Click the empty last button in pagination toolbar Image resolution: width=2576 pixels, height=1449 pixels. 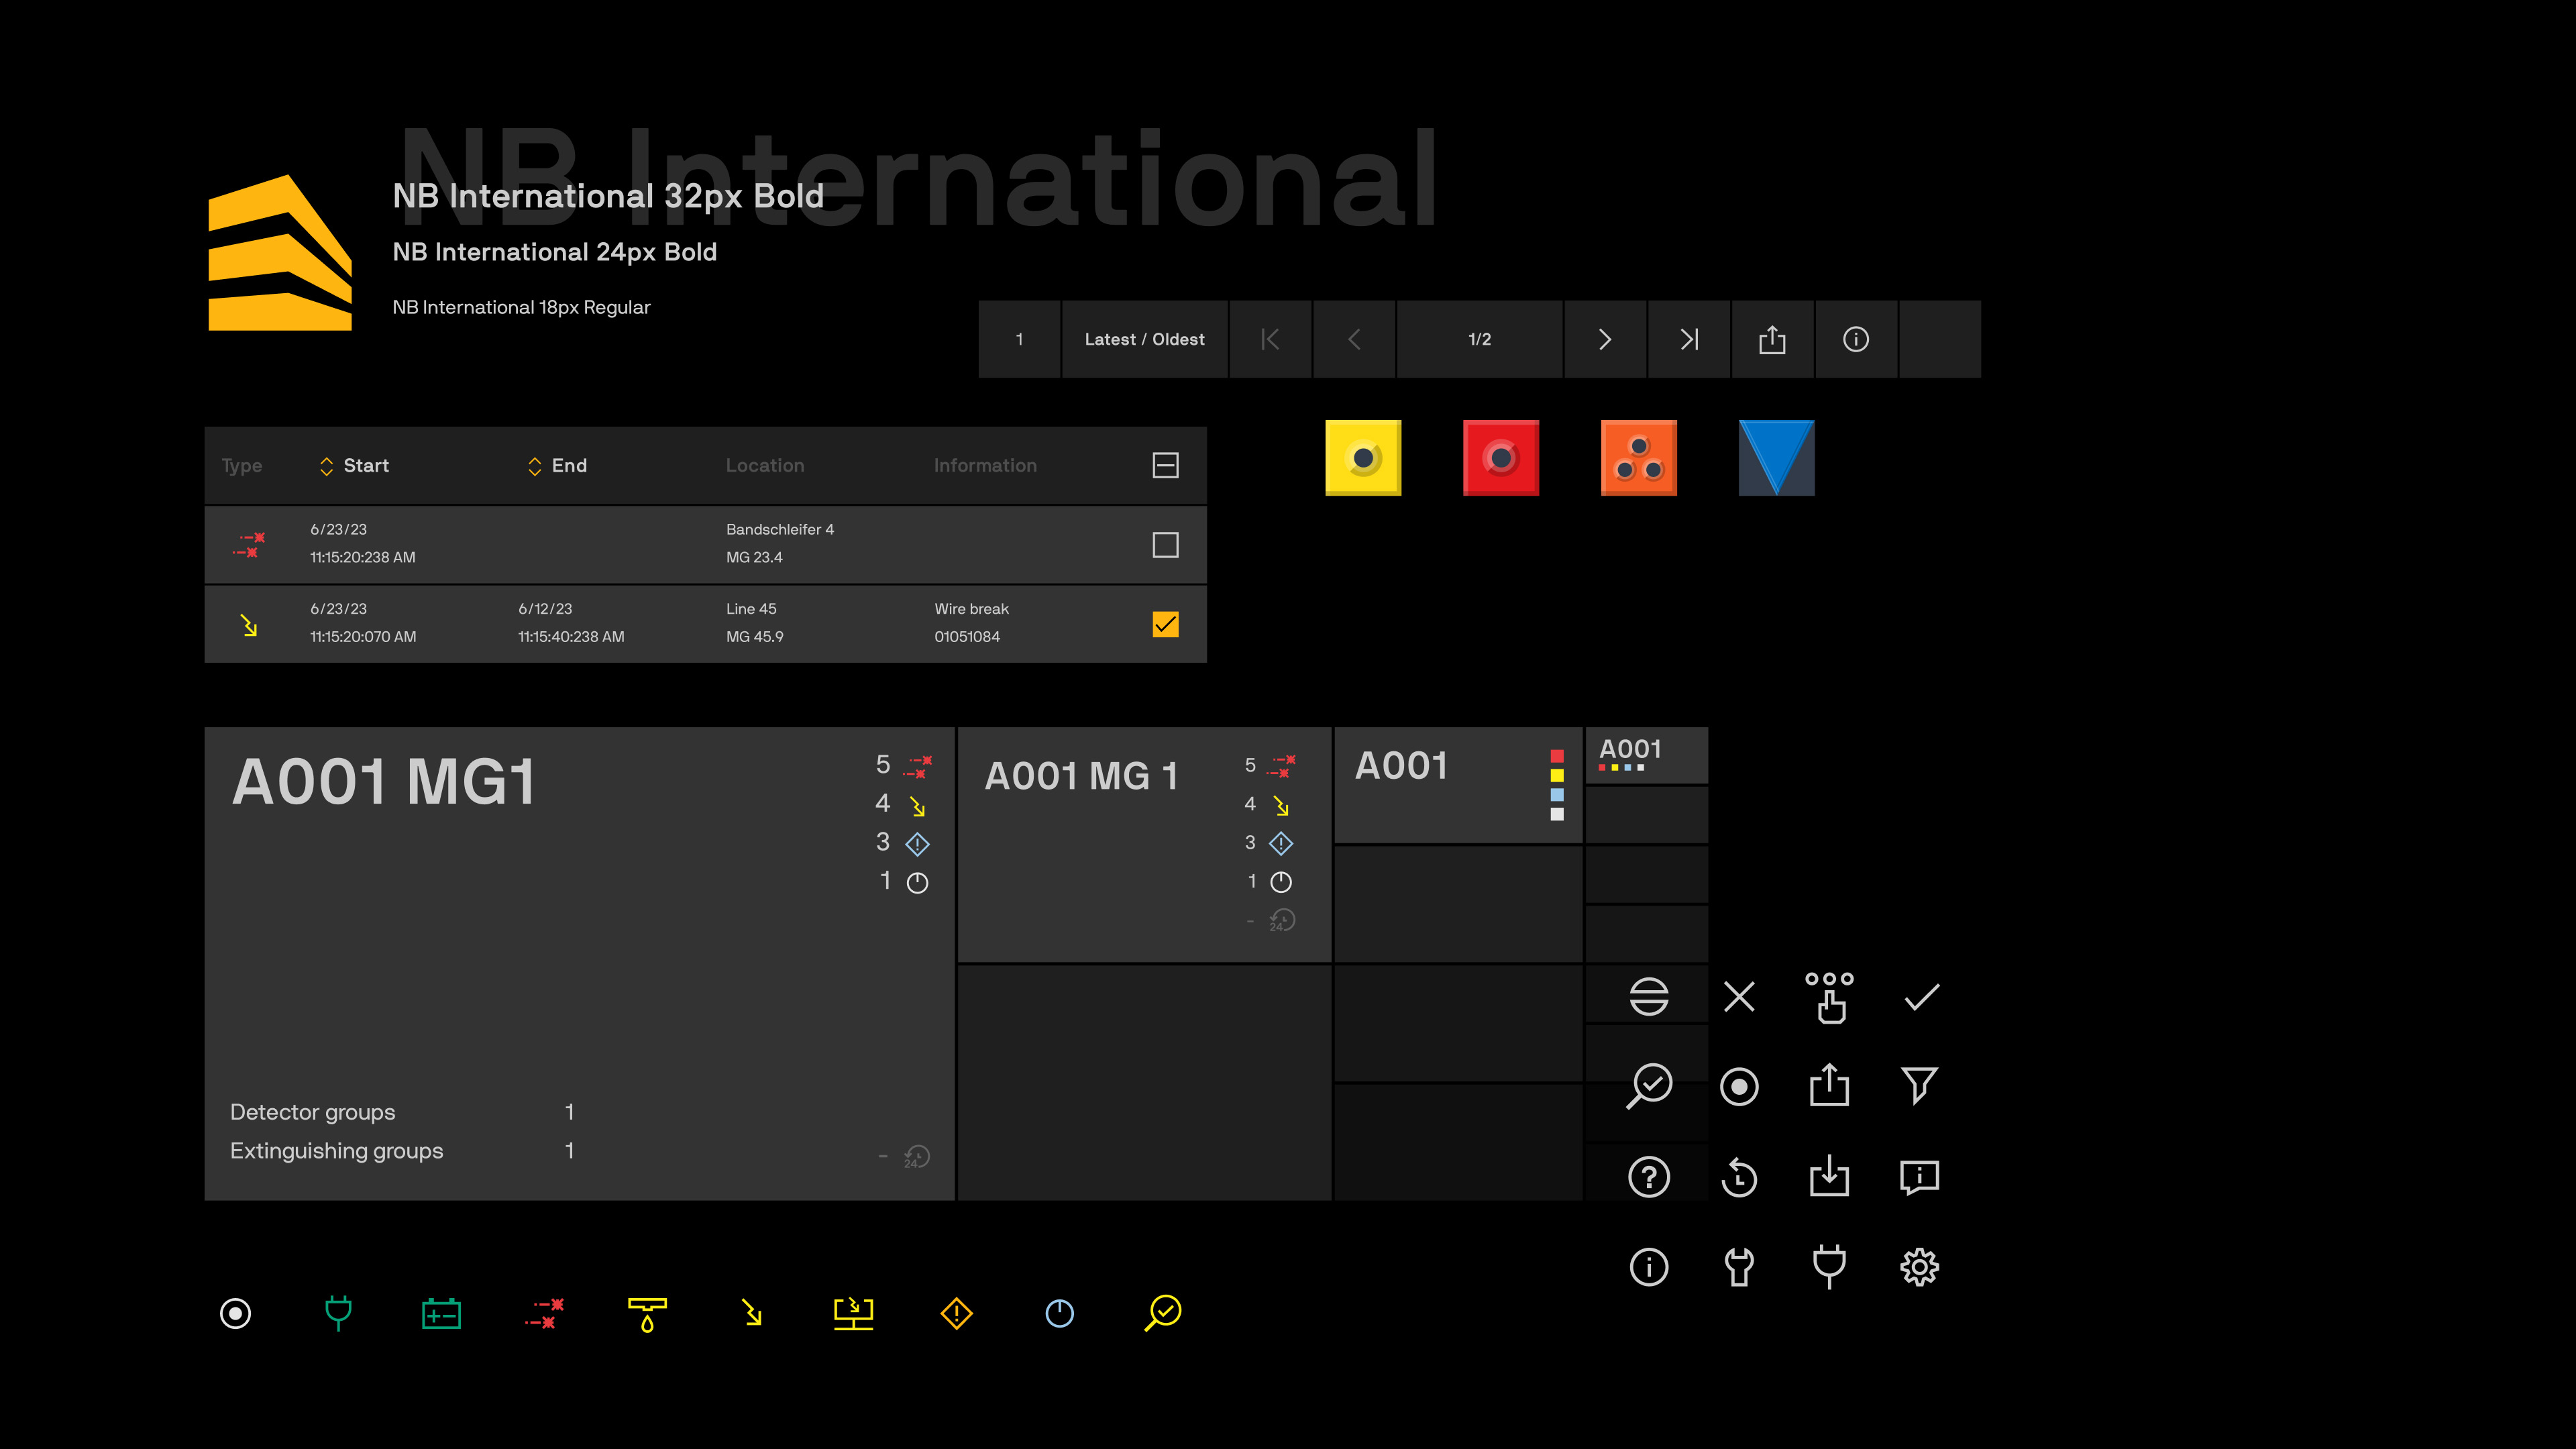point(1940,339)
